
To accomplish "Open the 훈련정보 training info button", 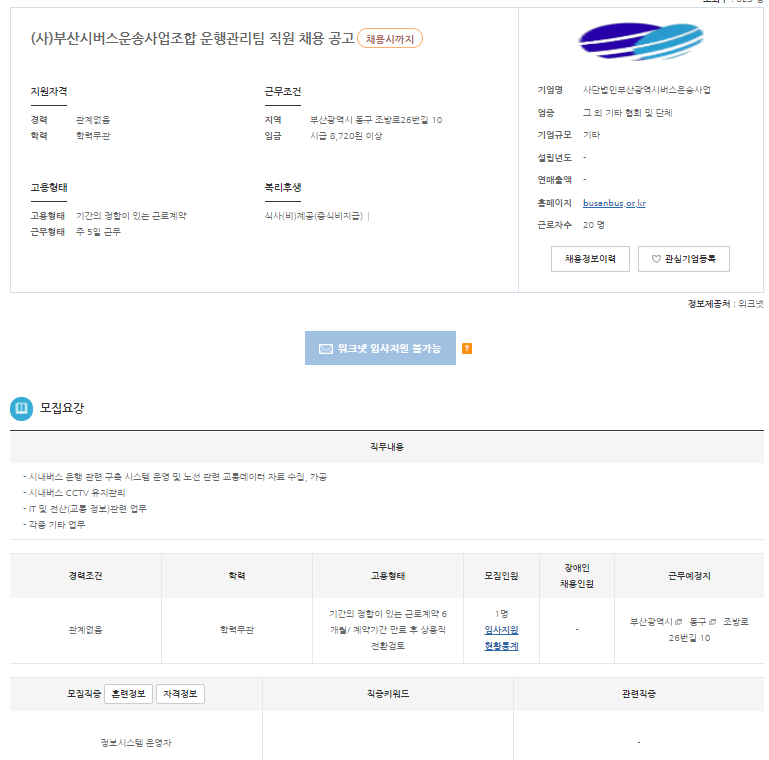I will tap(128, 694).
